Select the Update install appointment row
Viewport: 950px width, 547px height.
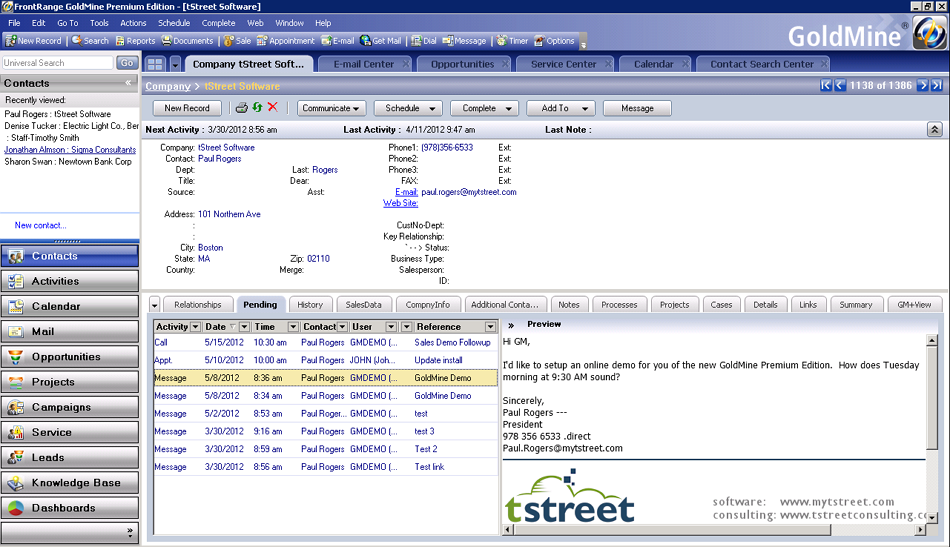[325, 360]
